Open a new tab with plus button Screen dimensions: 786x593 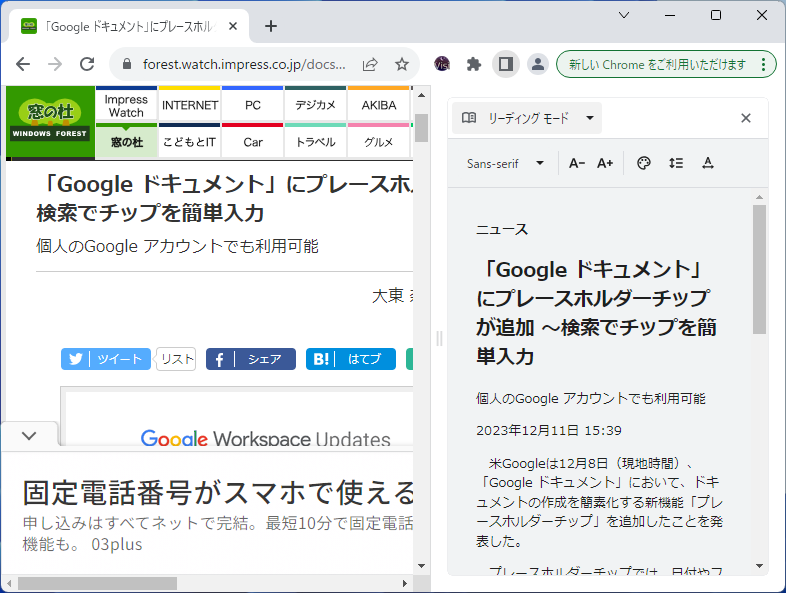[x=271, y=26]
